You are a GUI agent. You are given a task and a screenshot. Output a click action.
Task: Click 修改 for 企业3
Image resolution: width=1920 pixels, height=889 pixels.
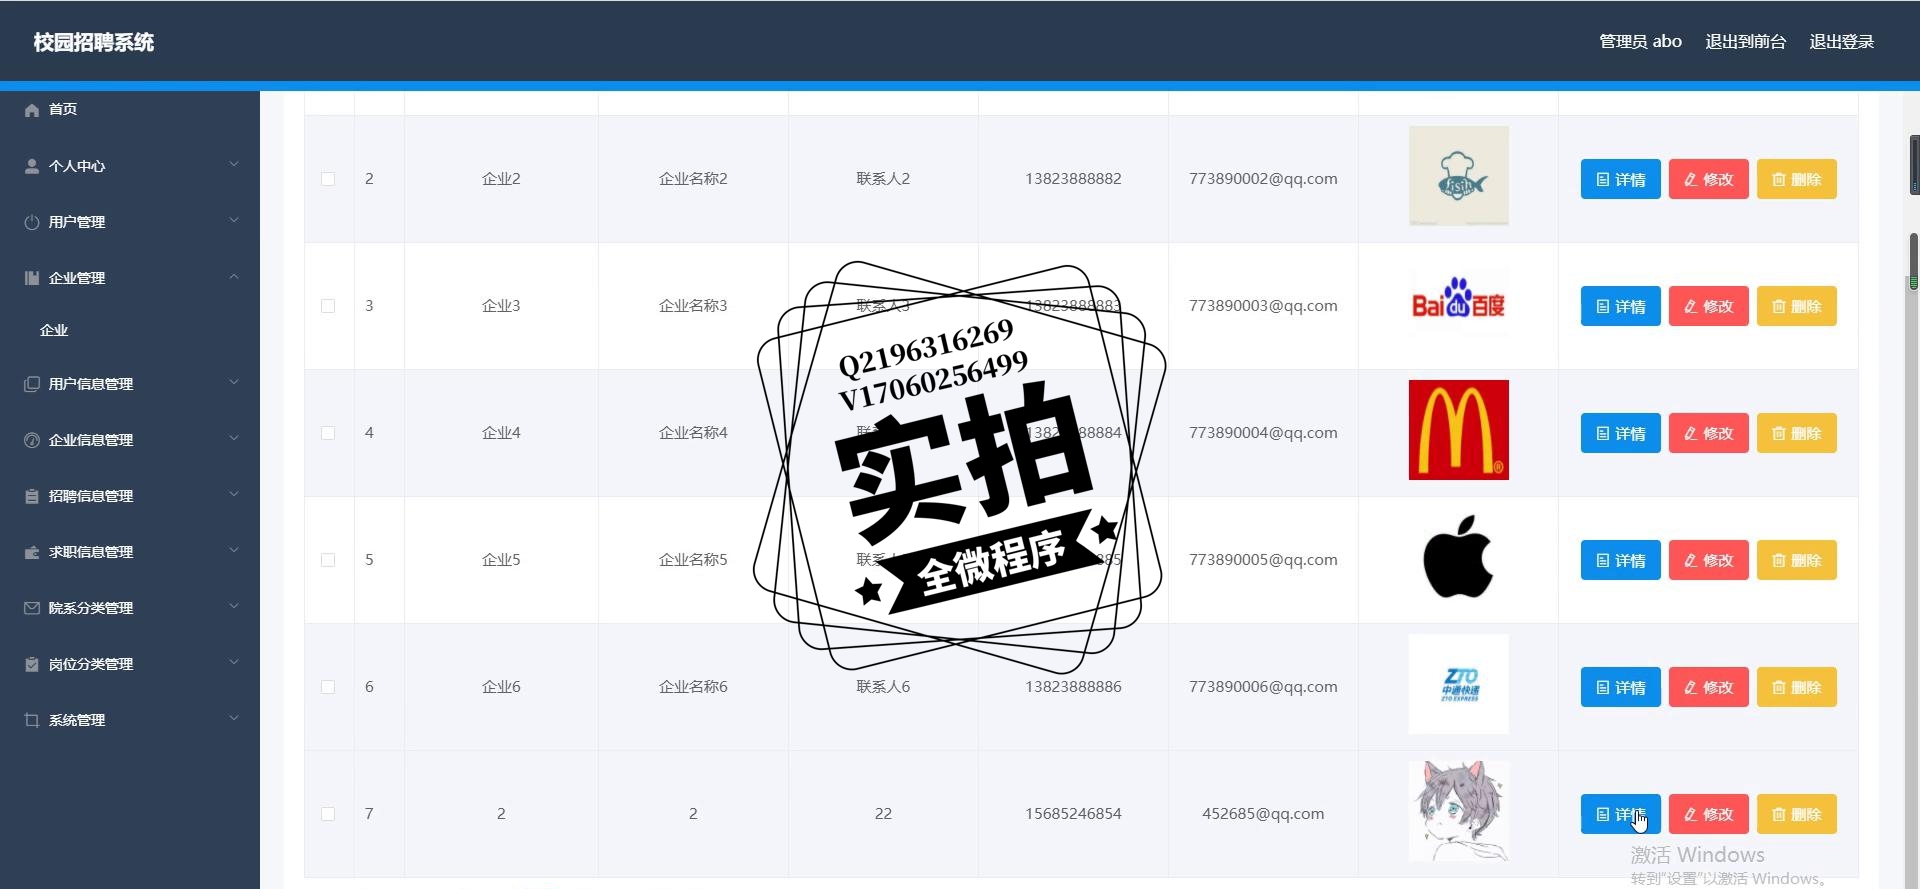tap(1708, 306)
